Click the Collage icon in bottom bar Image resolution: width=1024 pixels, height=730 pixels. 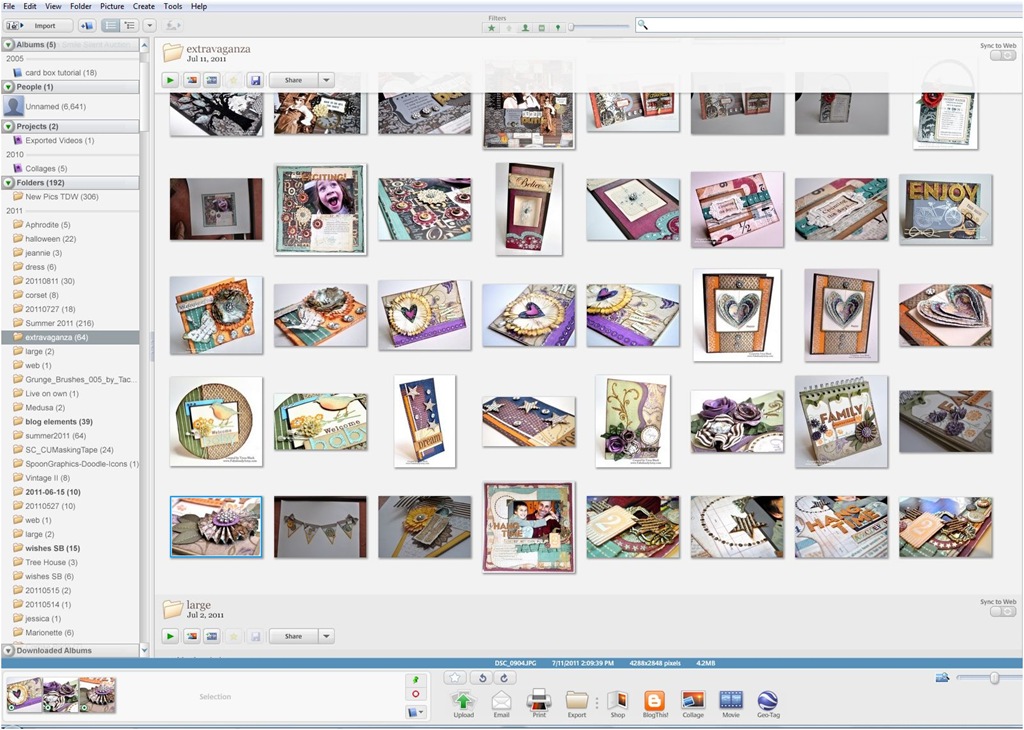click(693, 705)
